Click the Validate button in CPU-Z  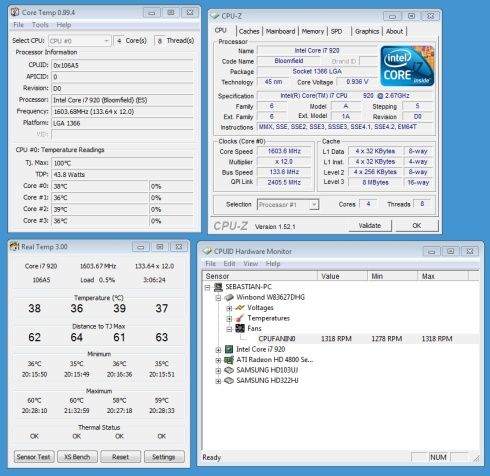(370, 226)
